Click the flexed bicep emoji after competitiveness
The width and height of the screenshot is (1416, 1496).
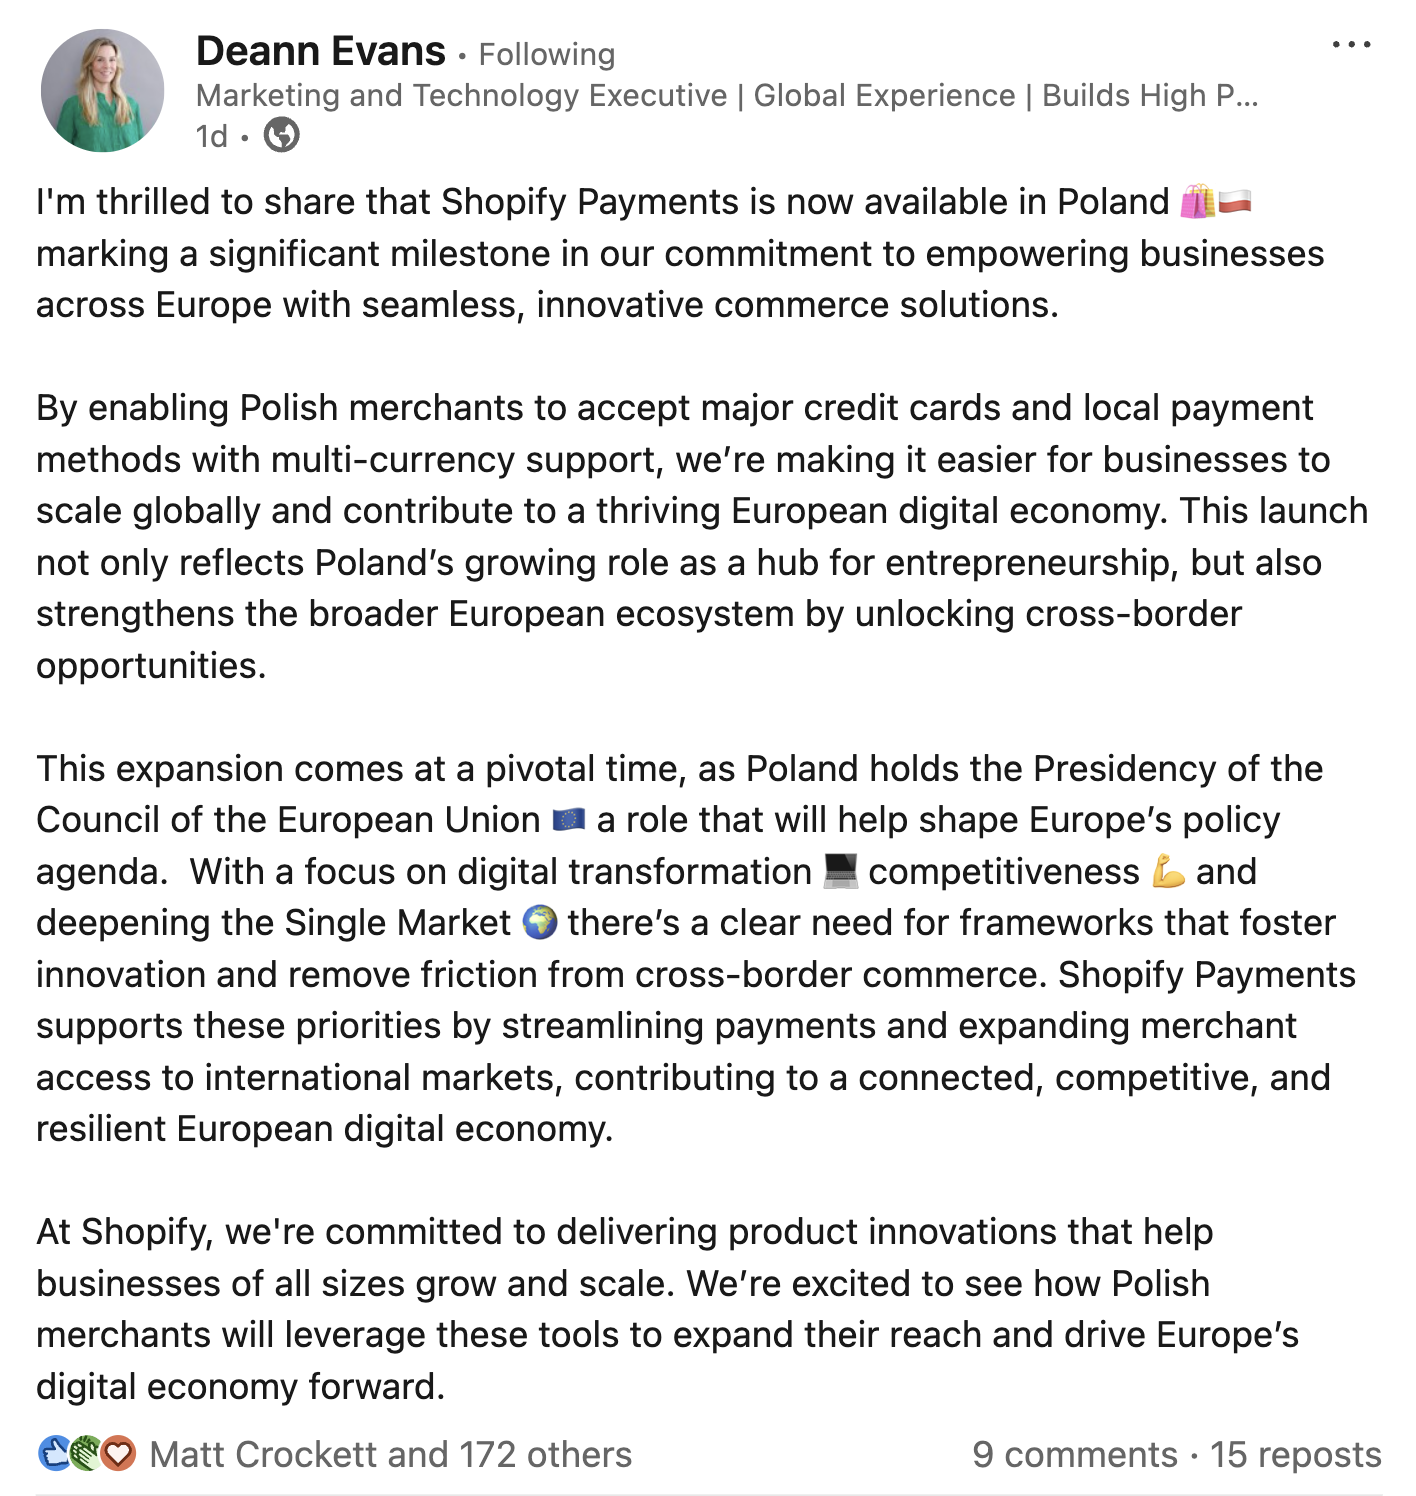click(1167, 872)
